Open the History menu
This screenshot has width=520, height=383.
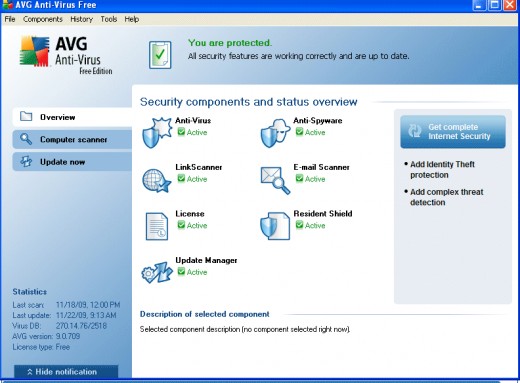(x=81, y=19)
